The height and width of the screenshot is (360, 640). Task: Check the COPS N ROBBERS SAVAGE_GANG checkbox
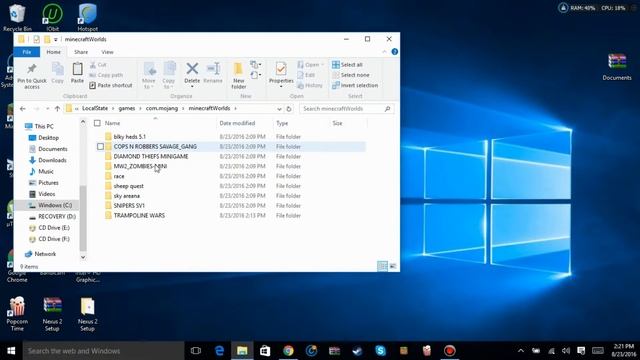100,146
